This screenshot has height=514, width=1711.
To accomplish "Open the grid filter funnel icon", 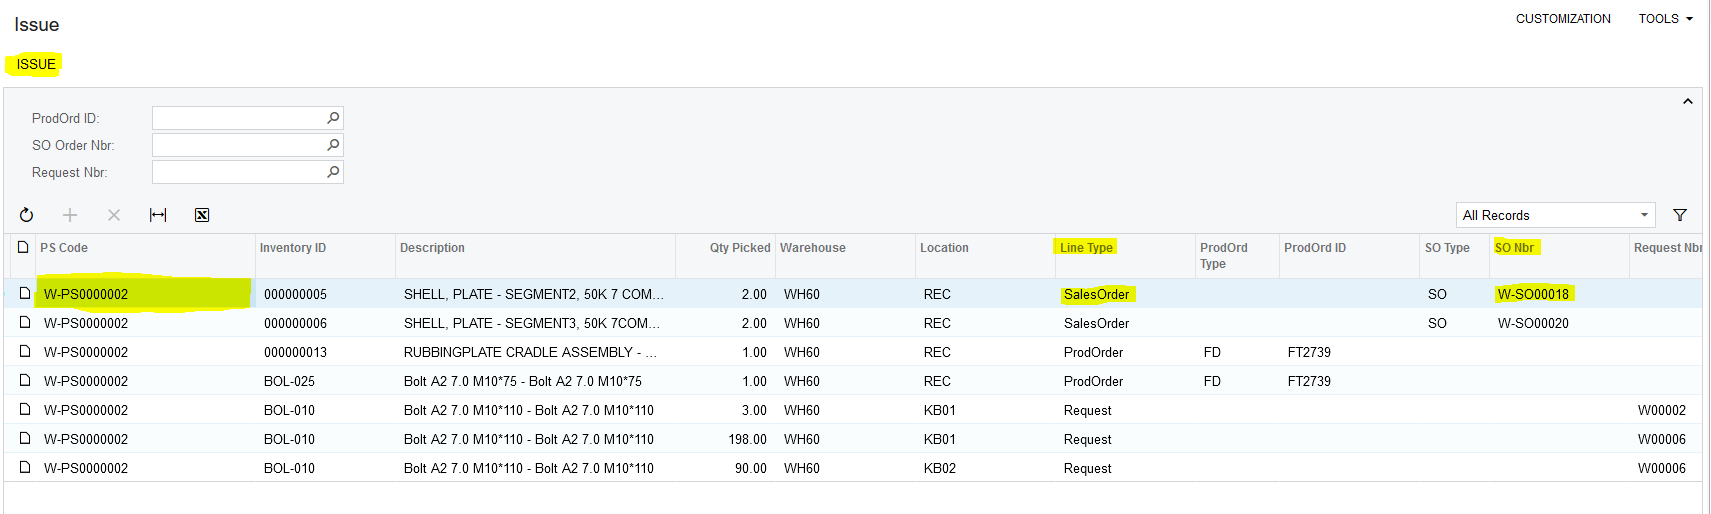I will (x=1680, y=215).
